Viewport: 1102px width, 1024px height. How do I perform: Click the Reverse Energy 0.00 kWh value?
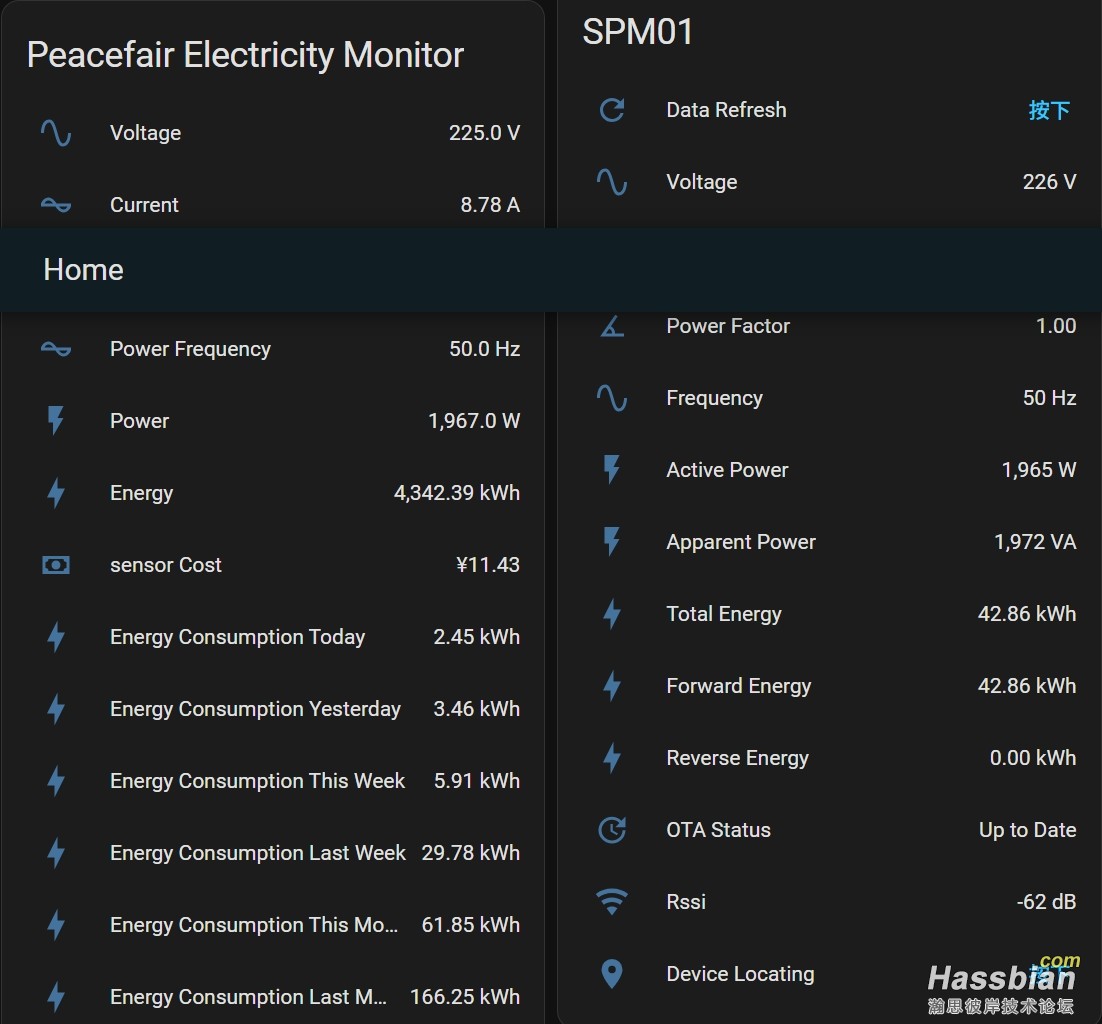[x=1032, y=758]
